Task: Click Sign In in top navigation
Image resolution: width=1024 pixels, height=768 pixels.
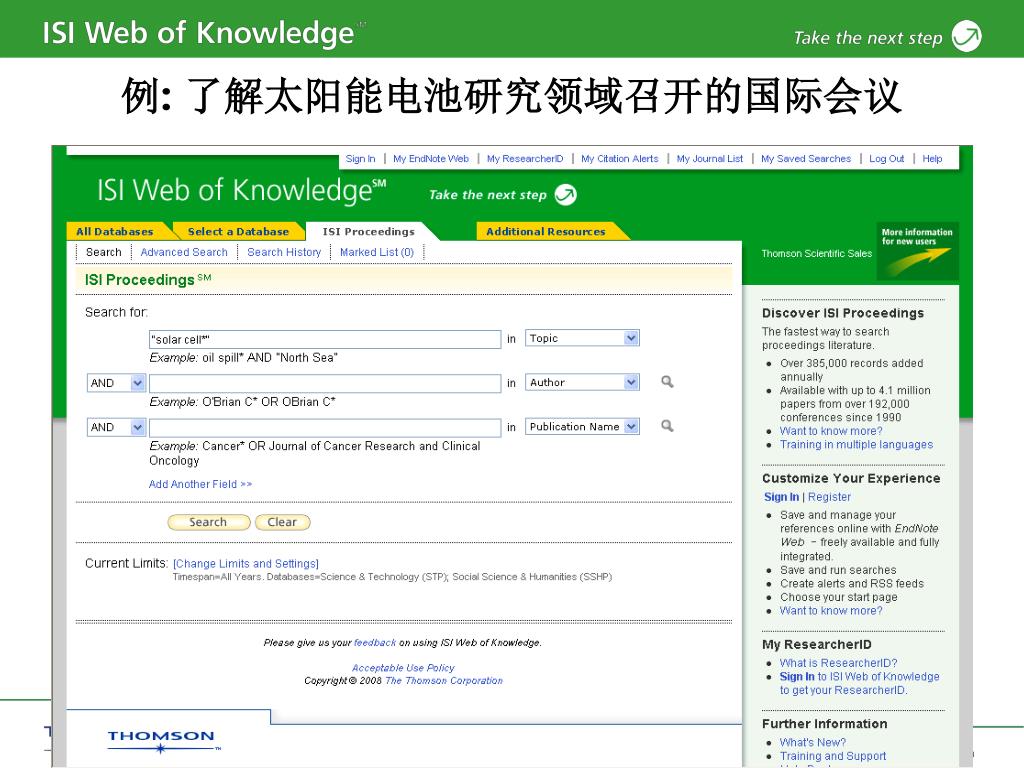Action: tap(360, 159)
